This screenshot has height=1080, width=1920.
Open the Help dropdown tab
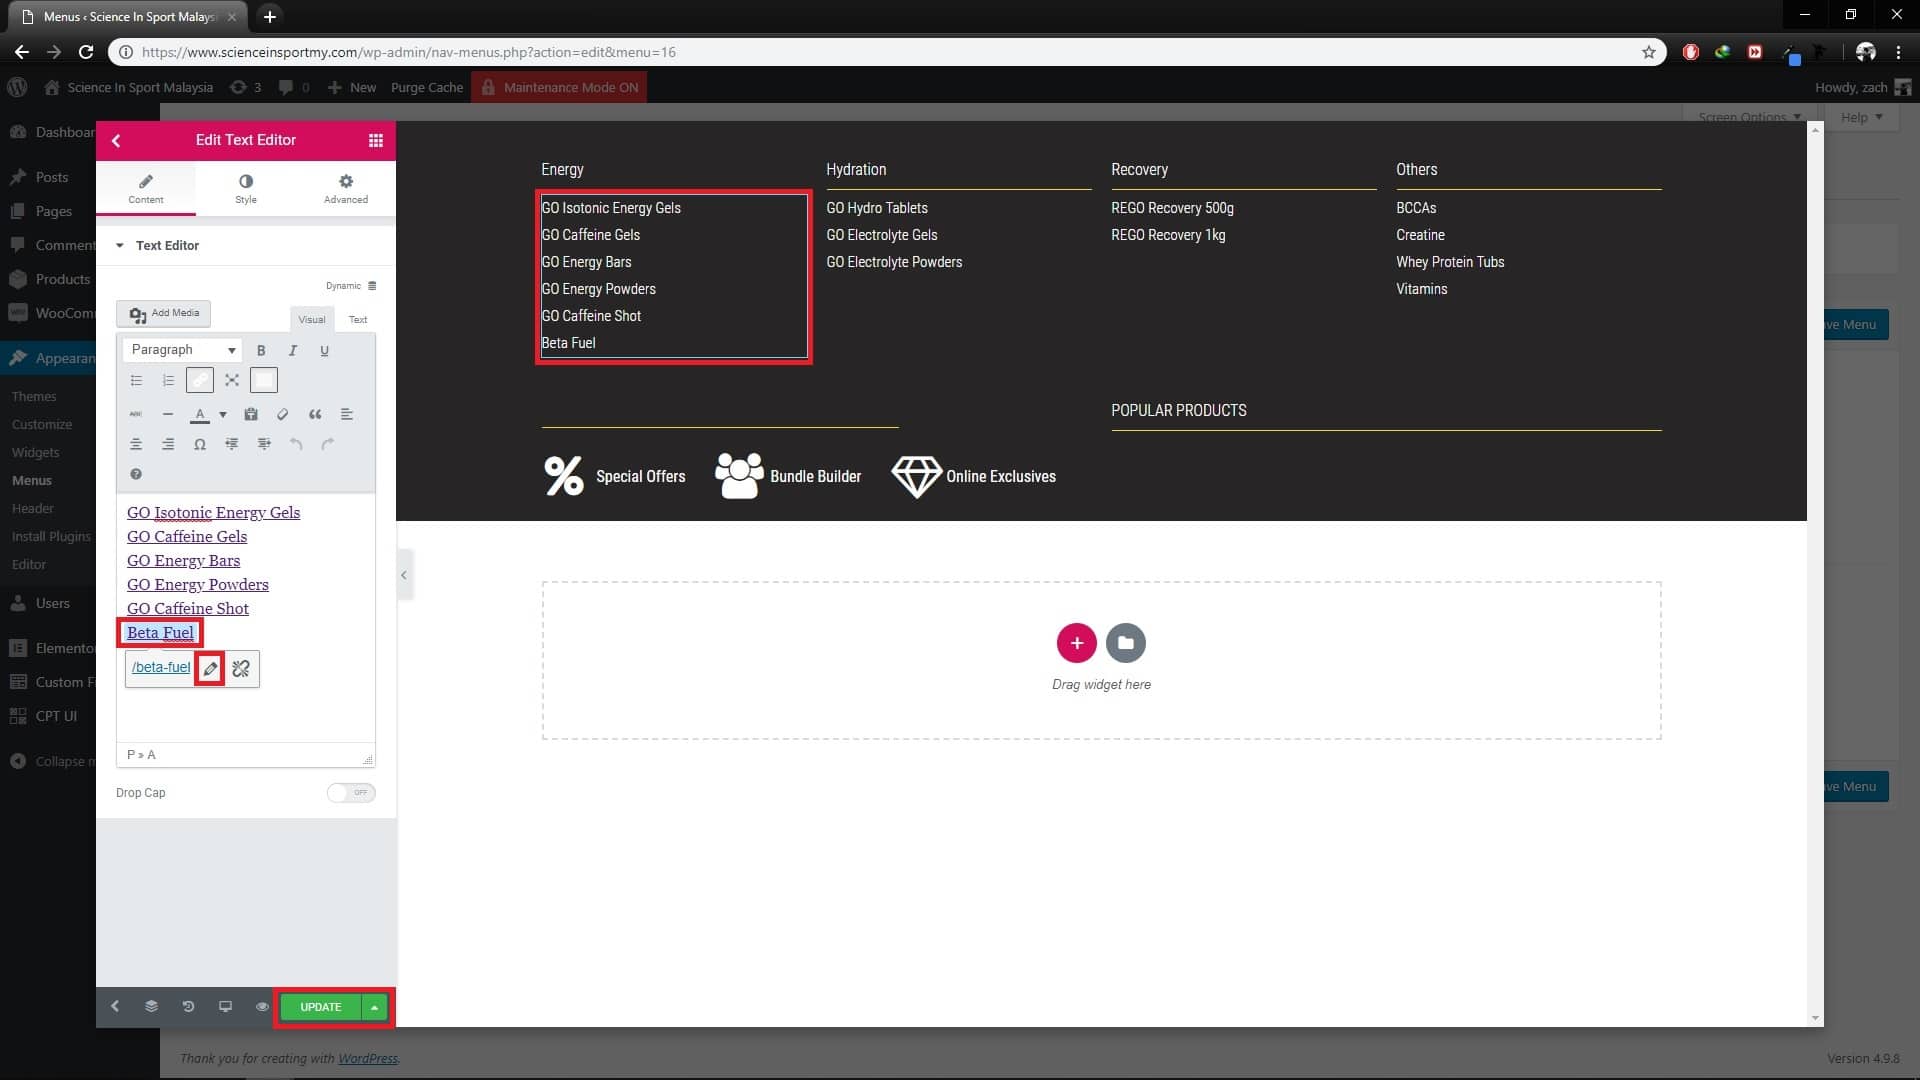pyautogui.click(x=1862, y=117)
